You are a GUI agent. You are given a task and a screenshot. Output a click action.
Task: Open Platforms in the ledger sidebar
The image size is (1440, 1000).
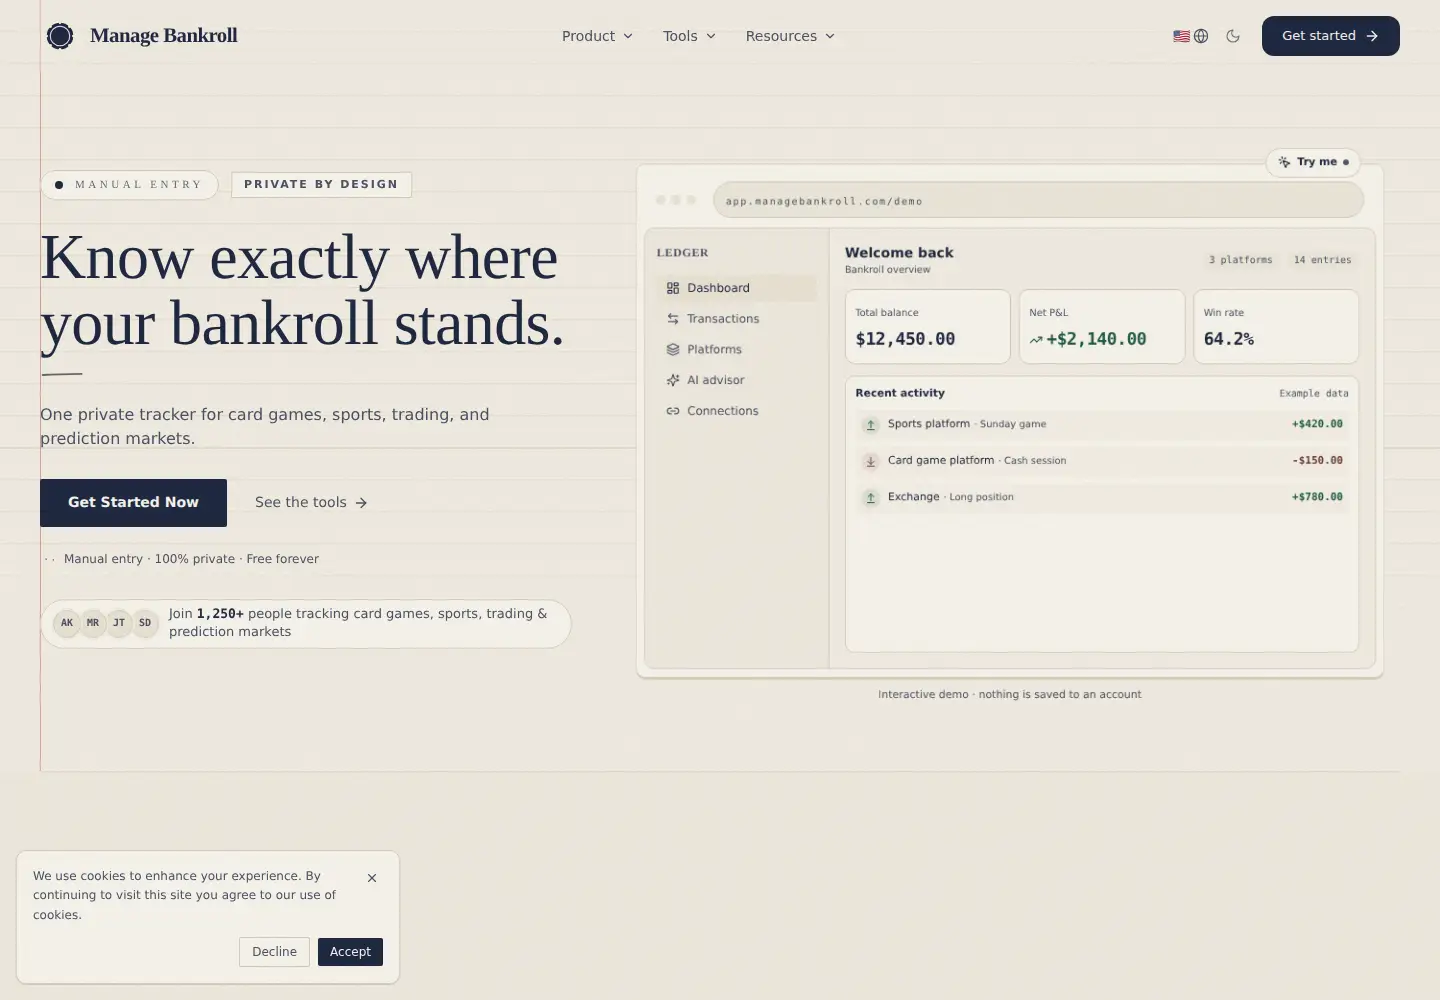737,350
